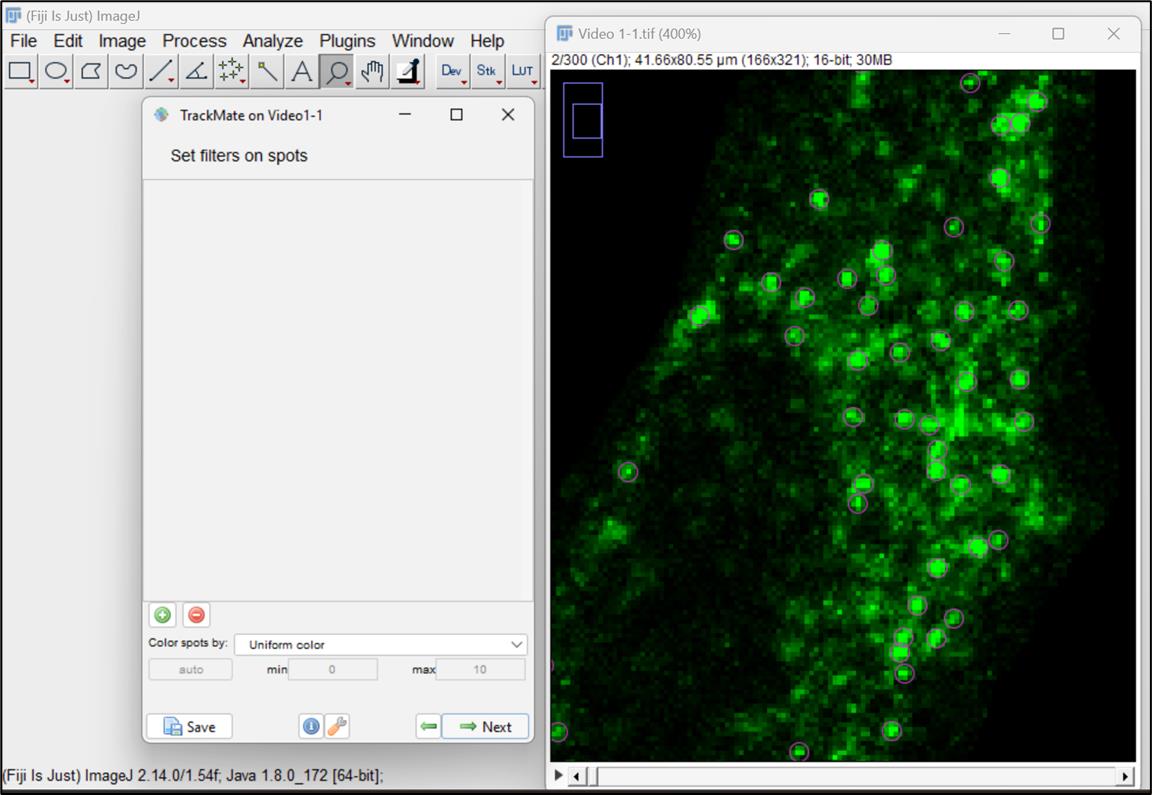Image resolution: width=1152 pixels, height=795 pixels.
Task: Click the min value field
Action: coord(333,669)
